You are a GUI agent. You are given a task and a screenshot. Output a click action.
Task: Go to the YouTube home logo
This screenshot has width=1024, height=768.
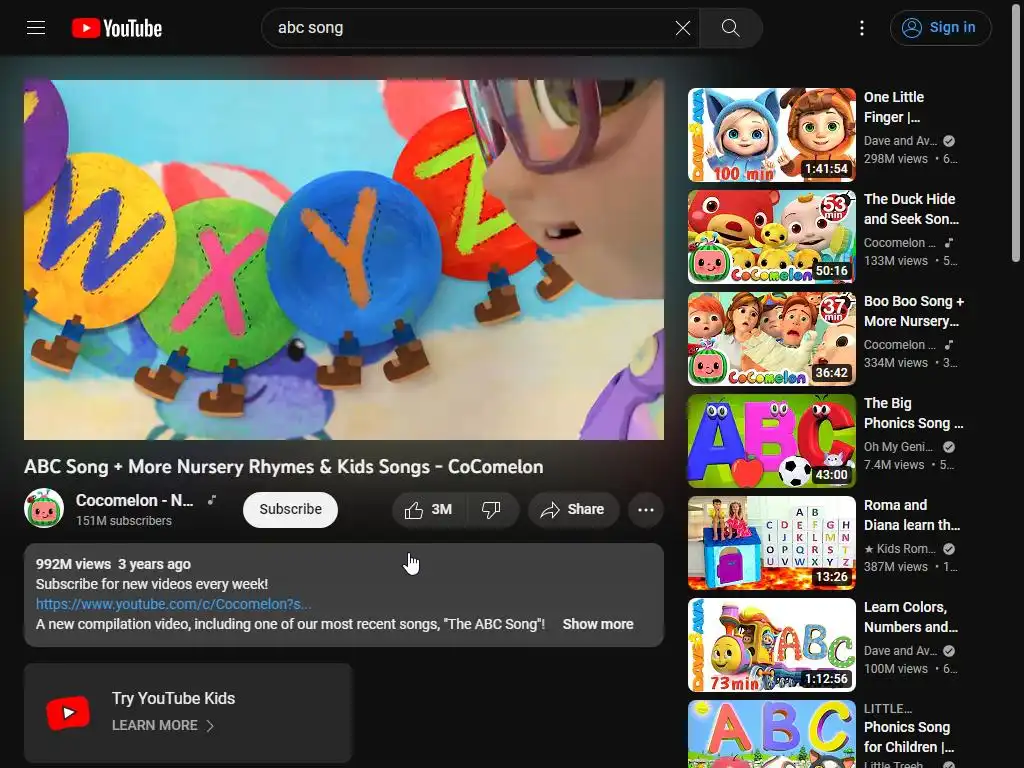point(117,28)
